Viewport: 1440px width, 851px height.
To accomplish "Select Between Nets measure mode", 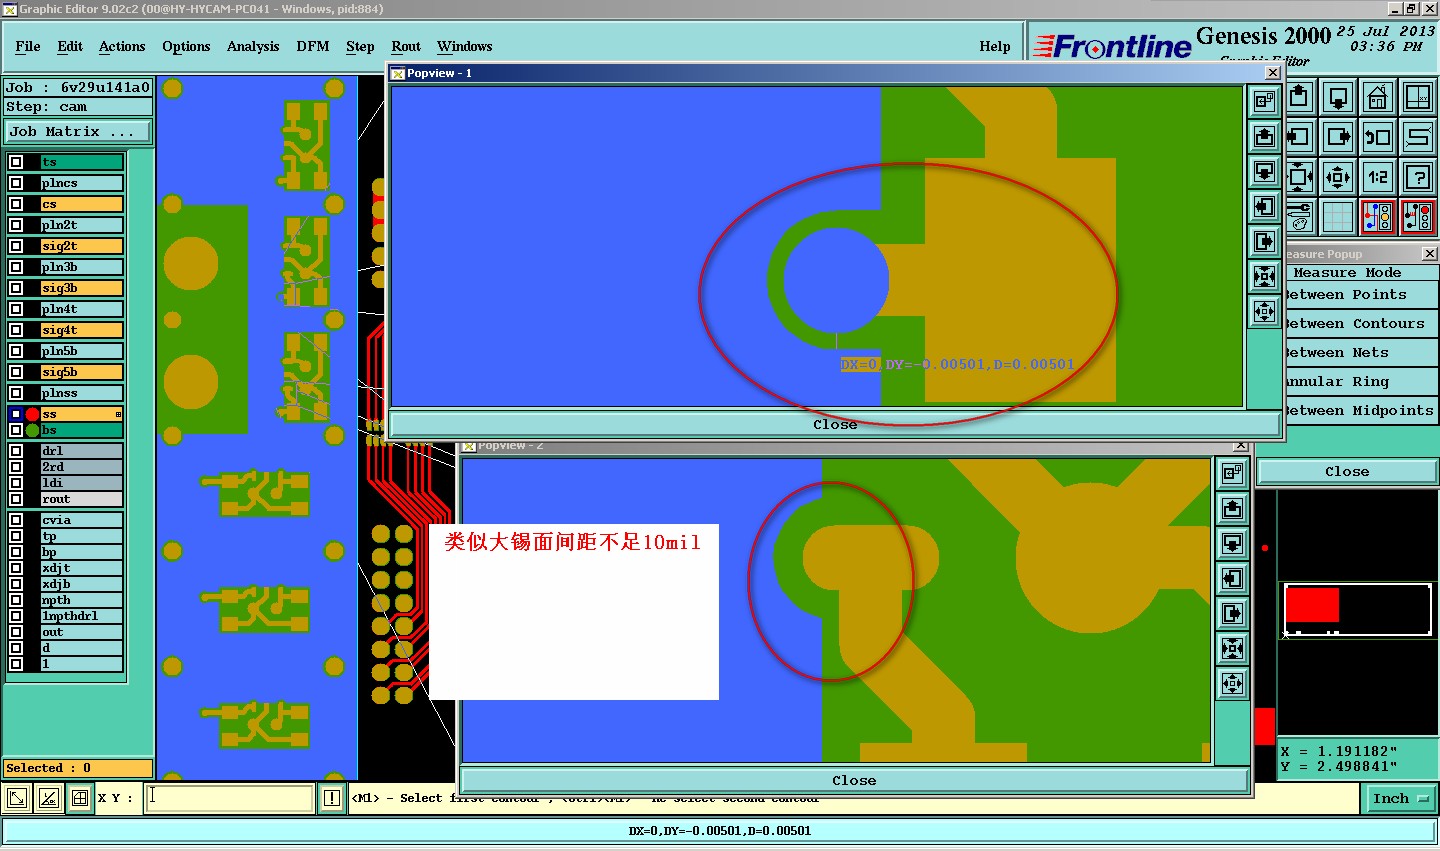I will pos(1360,352).
